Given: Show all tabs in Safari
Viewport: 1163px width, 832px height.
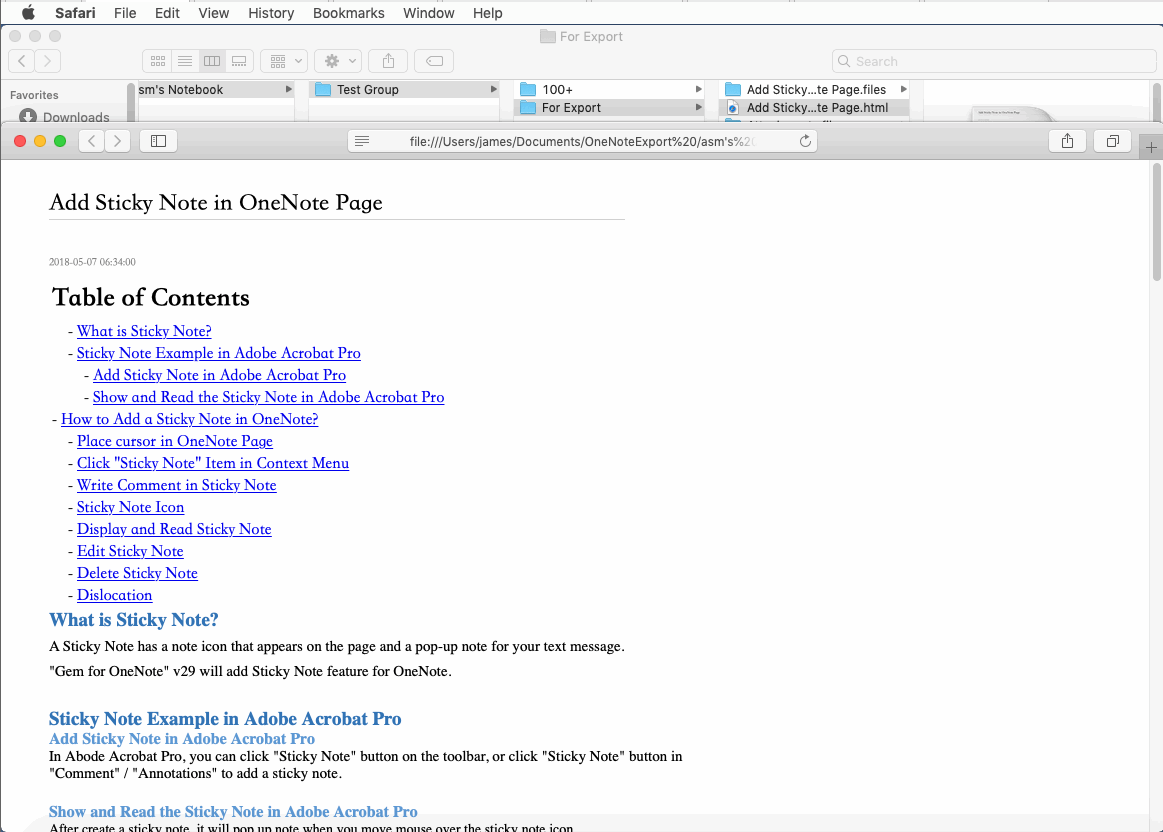Looking at the screenshot, I should [x=1113, y=141].
